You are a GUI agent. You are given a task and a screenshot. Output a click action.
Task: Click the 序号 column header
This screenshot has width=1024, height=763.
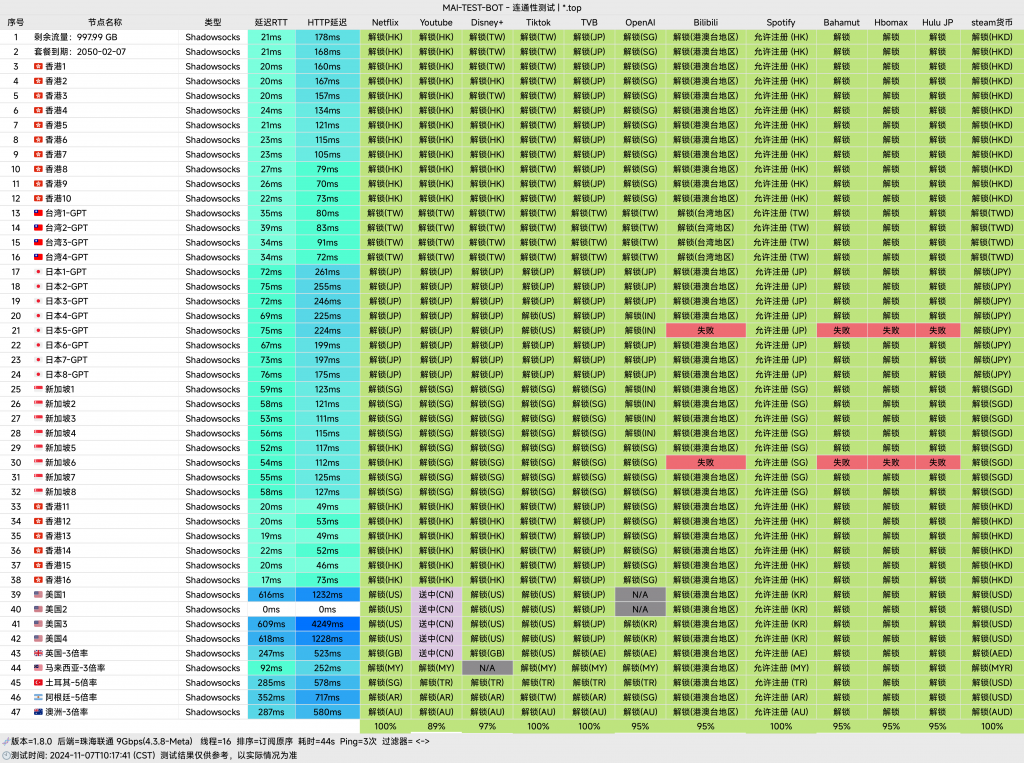(x=16, y=22)
